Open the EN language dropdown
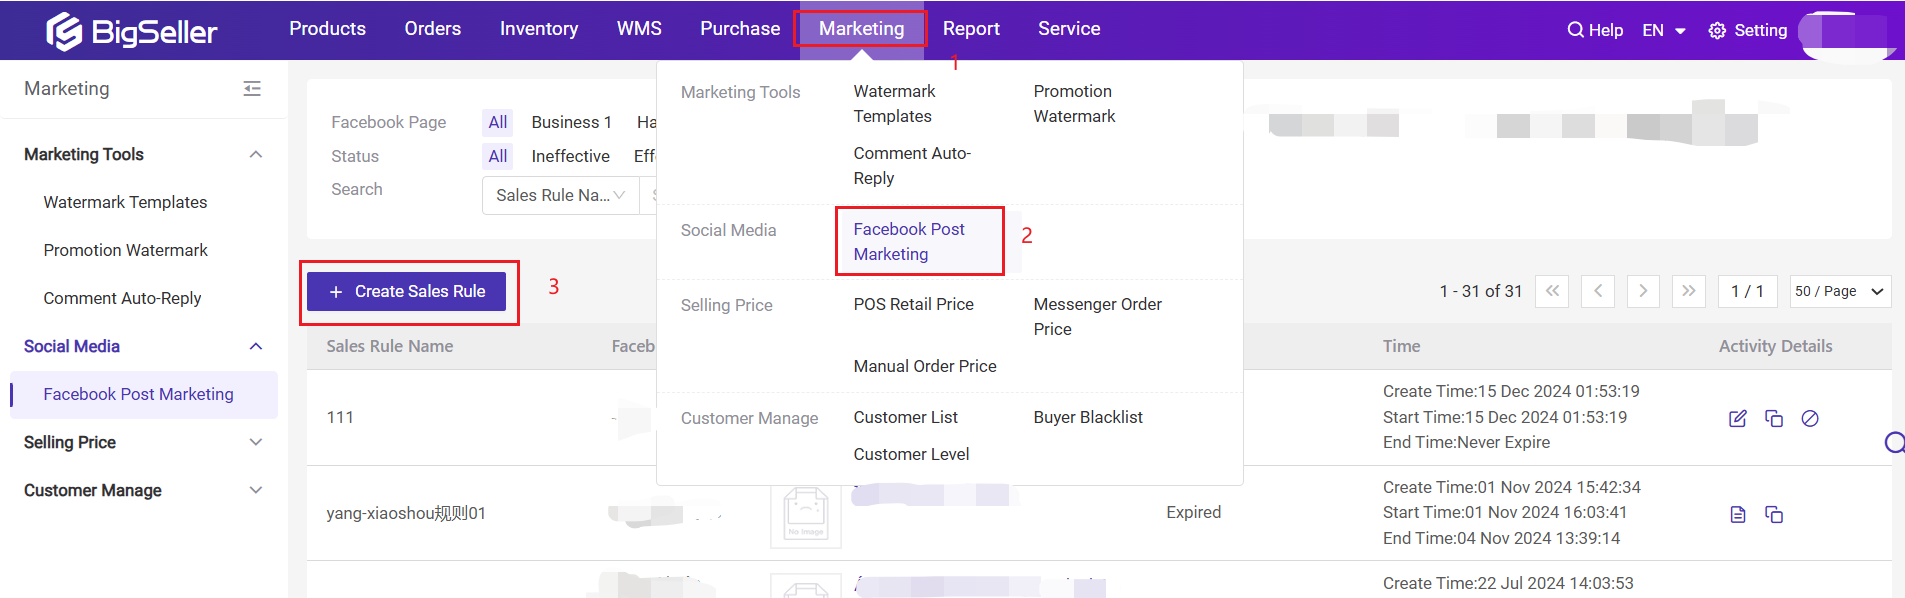Image resolution: width=1905 pixels, height=598 pixels. (1664, 30)
